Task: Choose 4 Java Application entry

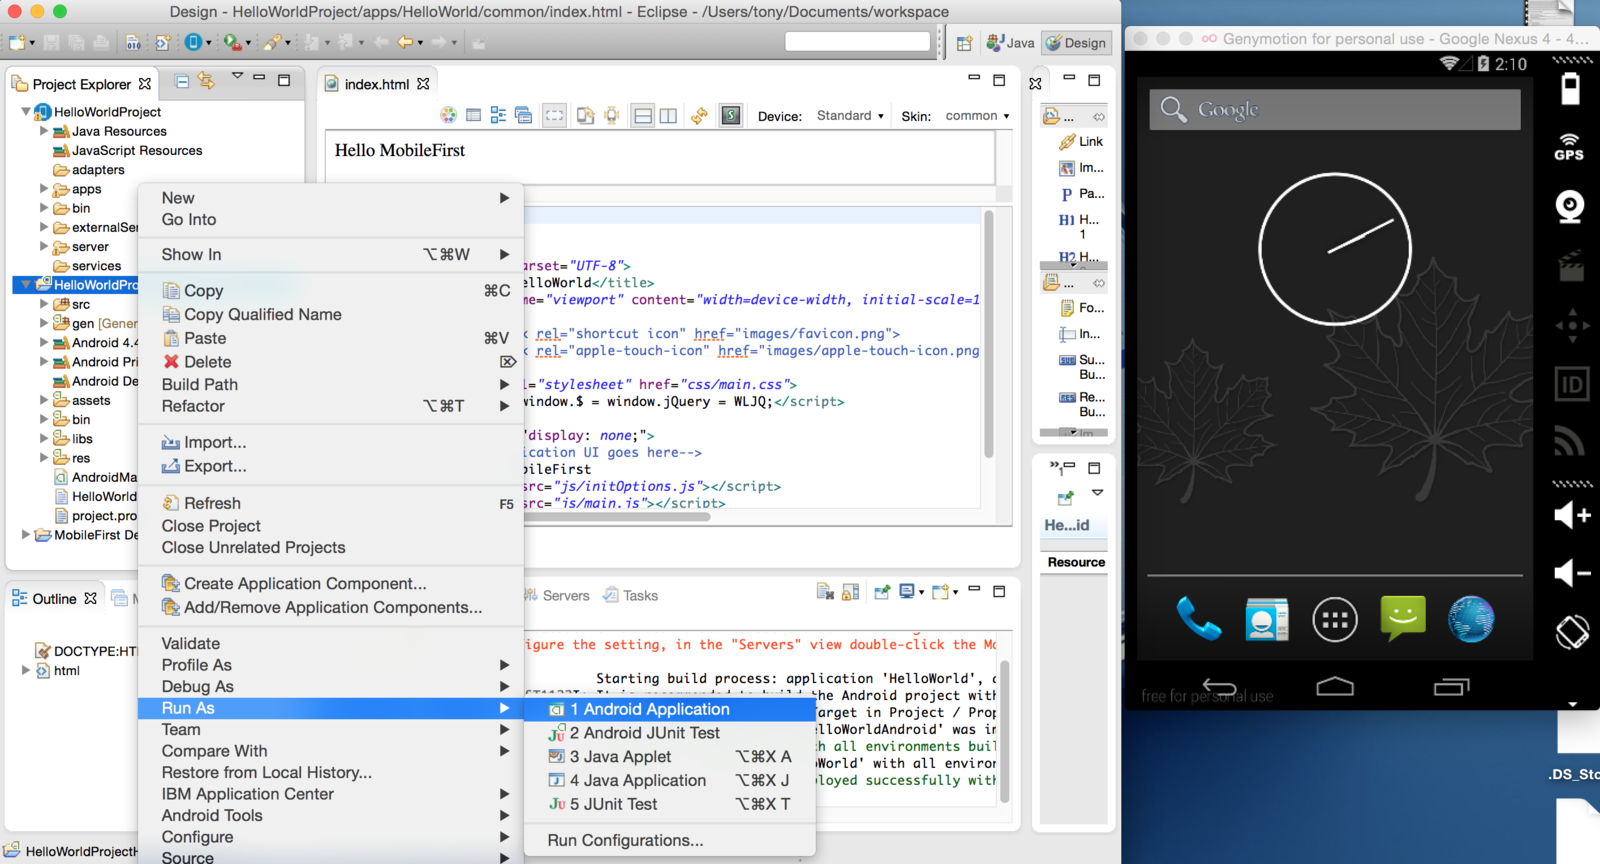Action: click(669, 781)
